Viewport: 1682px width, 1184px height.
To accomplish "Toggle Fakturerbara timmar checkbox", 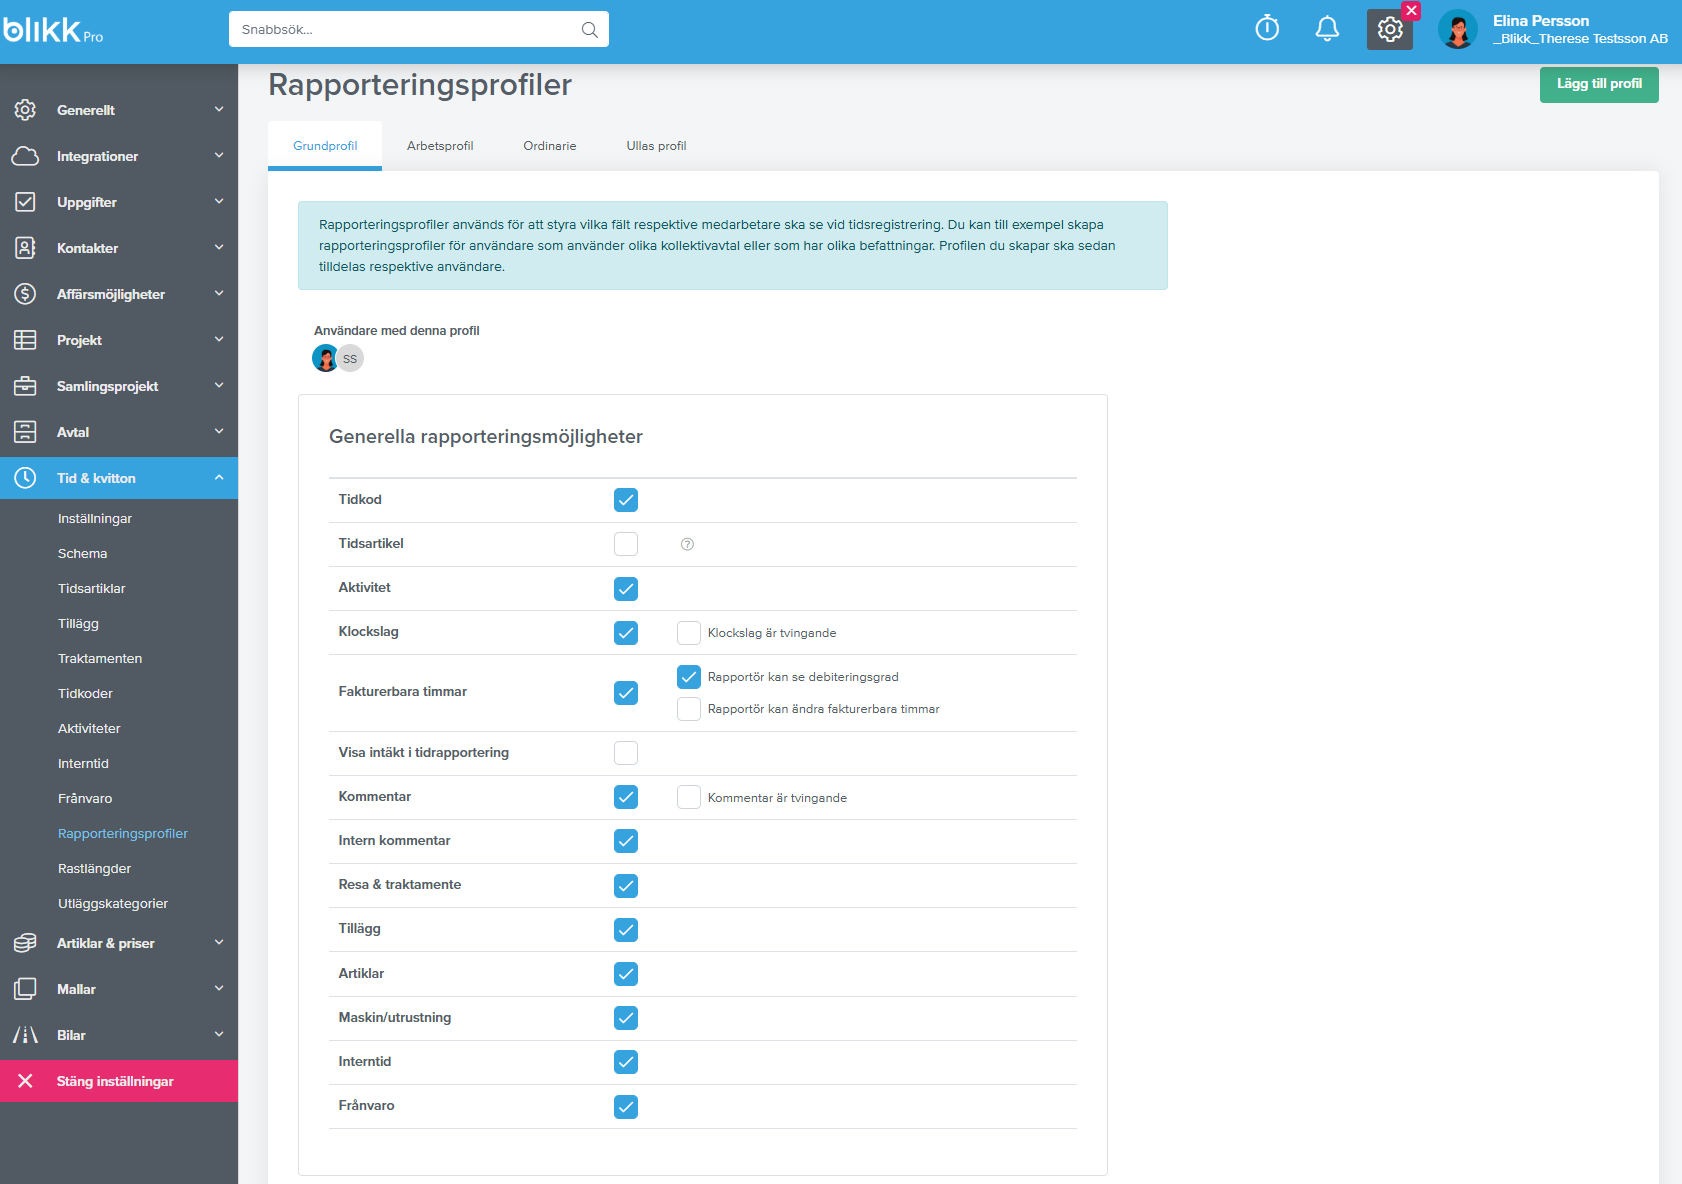I will (x=626, y=693).
